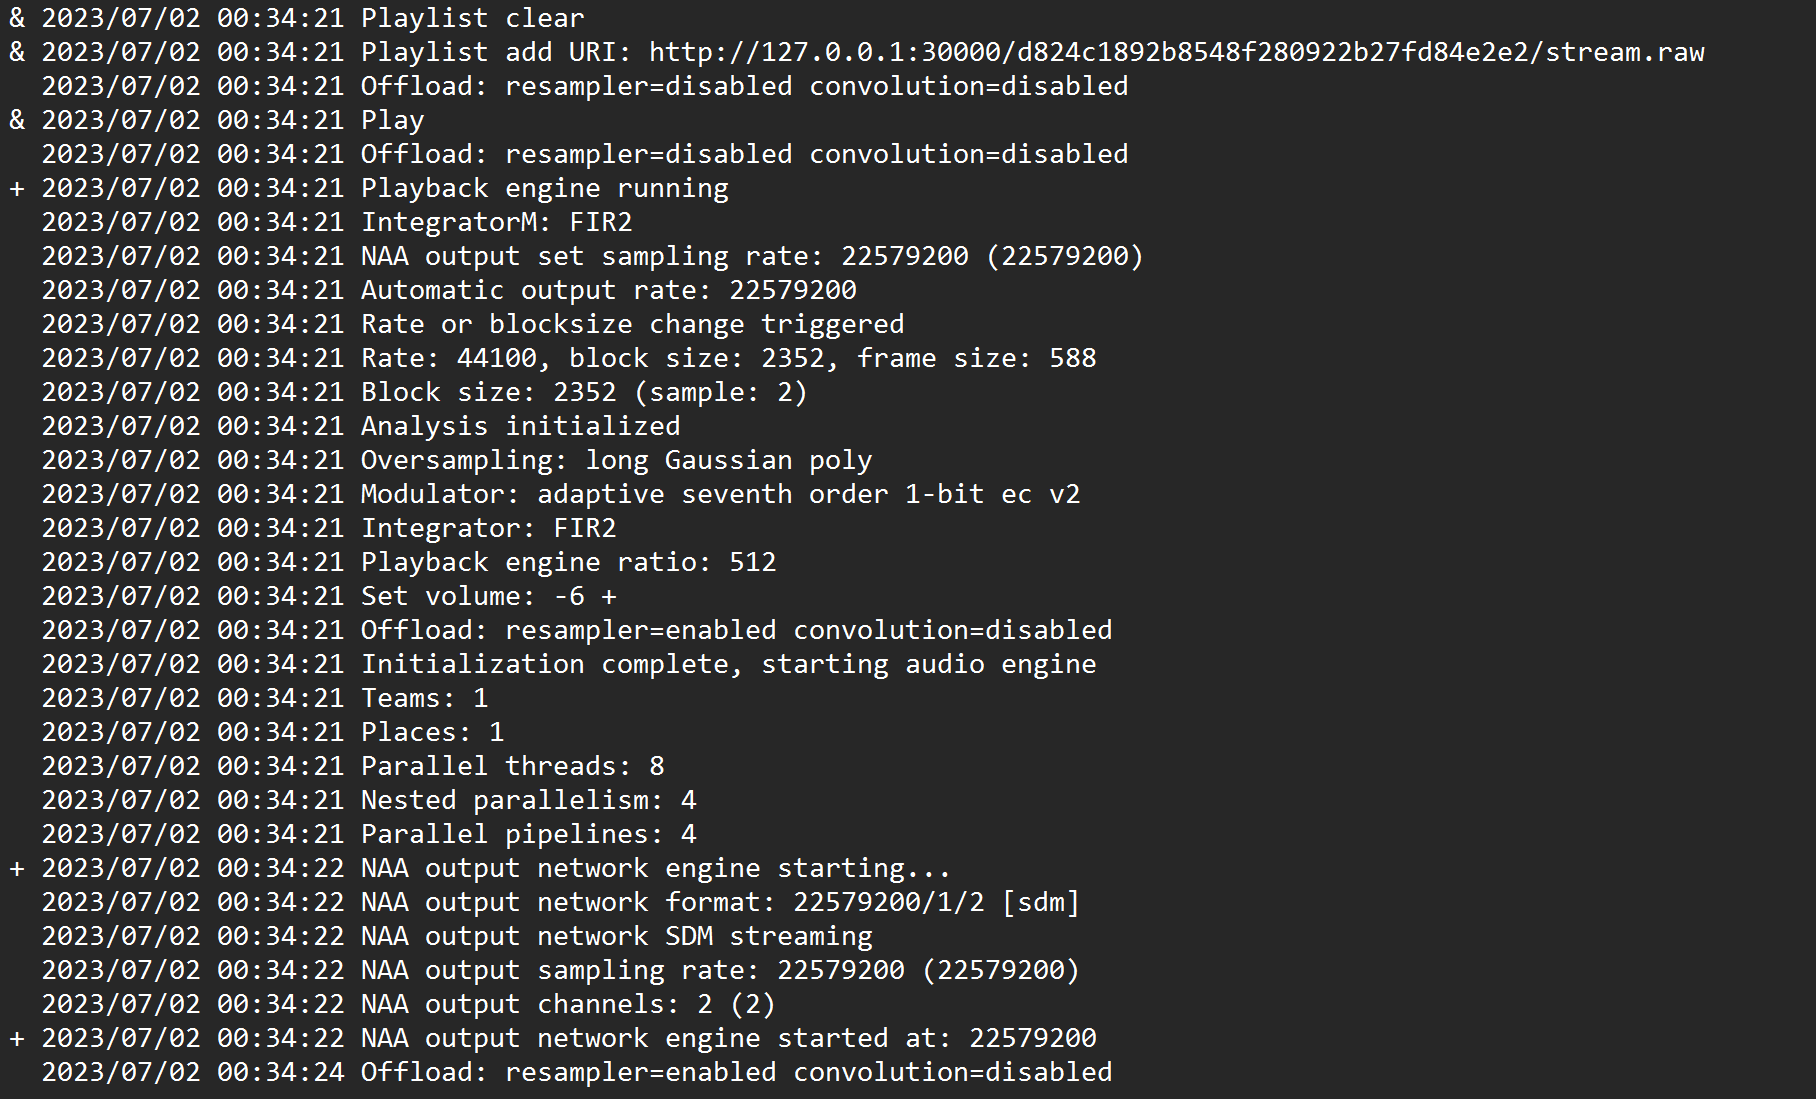Viewport: 1816px width, 1099px height.
Task: Click the Playback engine running line
Action: tap(368, 188)
